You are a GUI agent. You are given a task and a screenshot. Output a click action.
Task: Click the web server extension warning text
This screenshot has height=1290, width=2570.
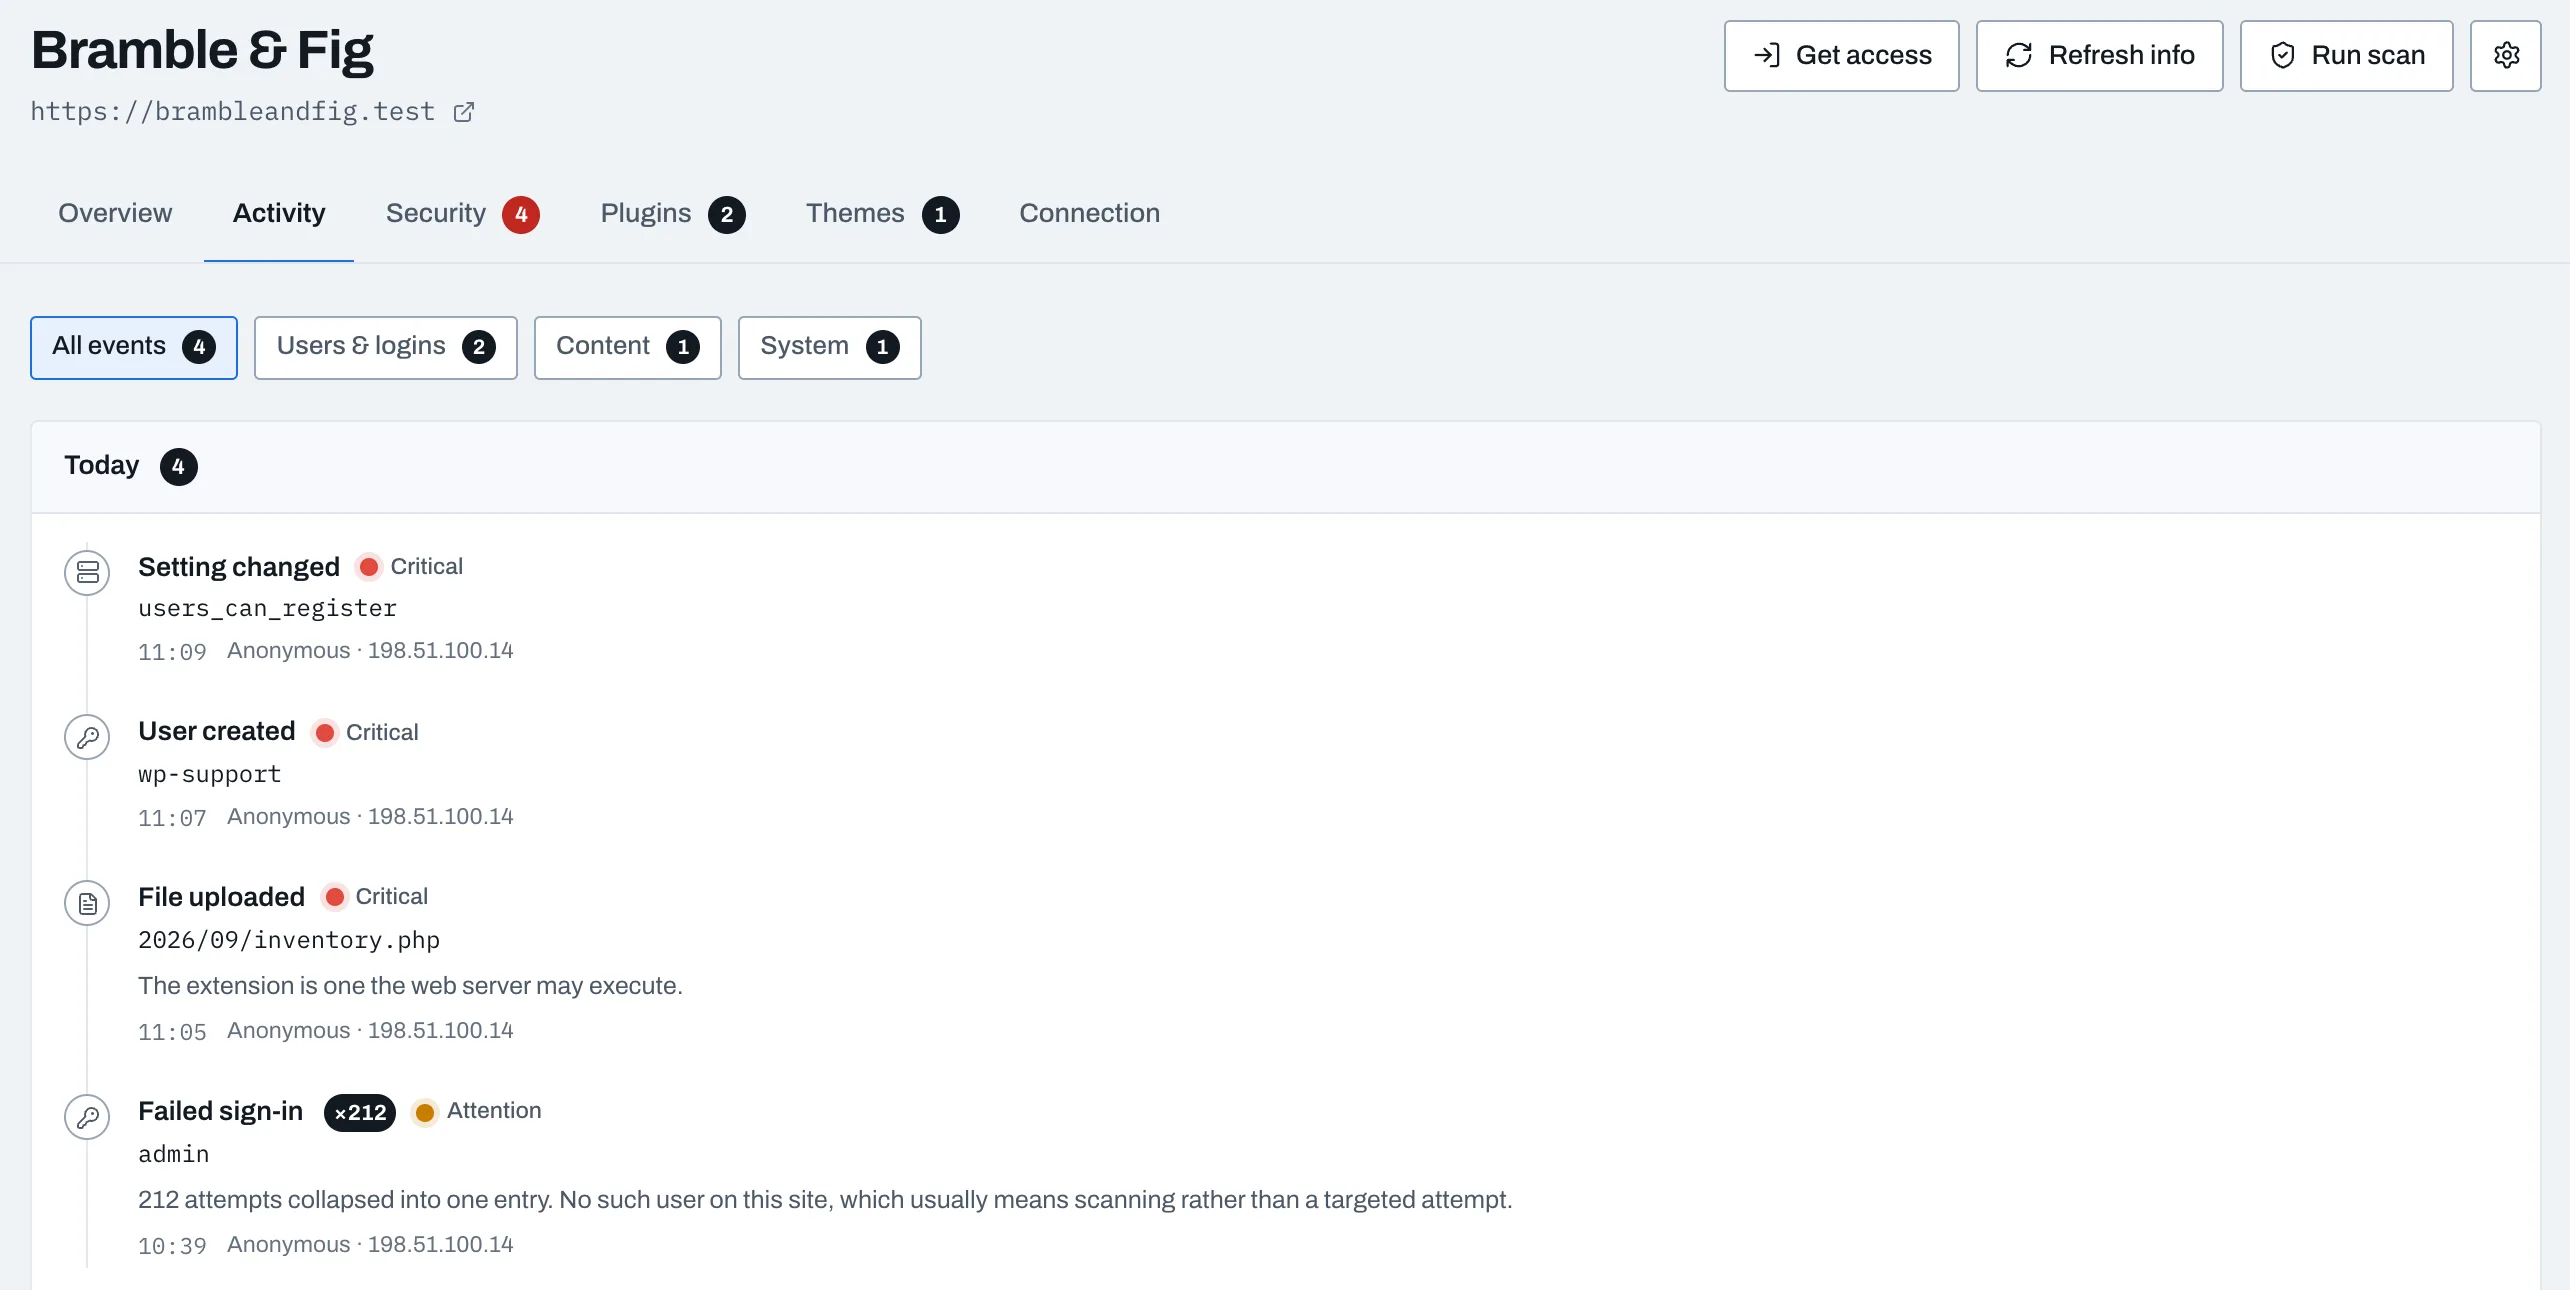pos(410,986)
